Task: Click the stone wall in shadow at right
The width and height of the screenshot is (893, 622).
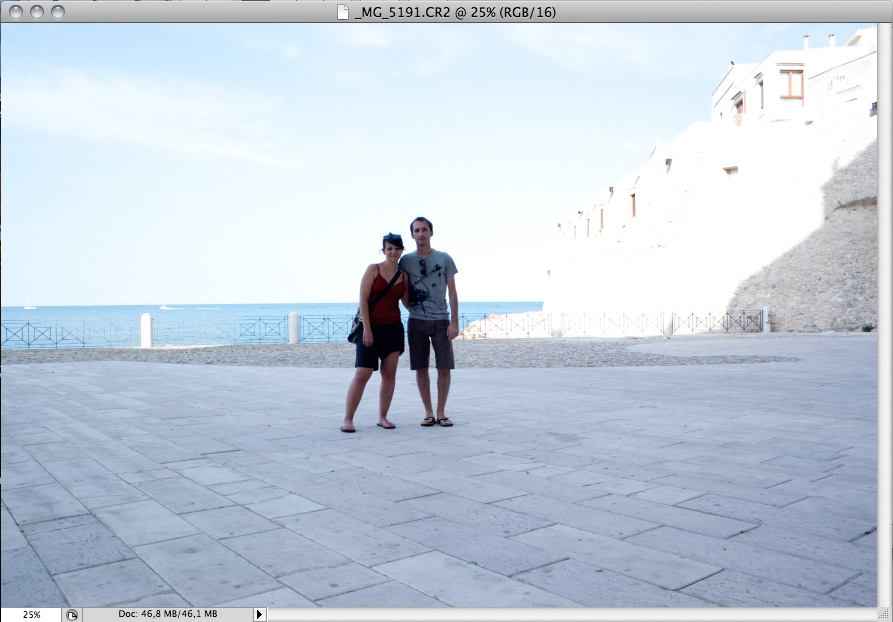Action: [x=810, y=260]
